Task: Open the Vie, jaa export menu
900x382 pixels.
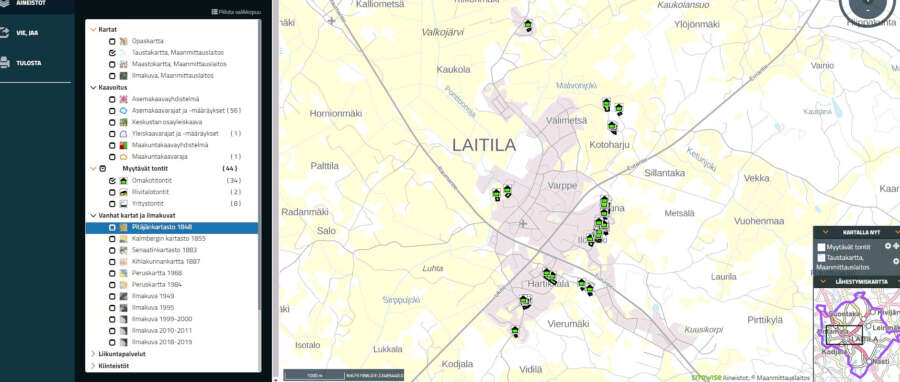Action: tap(26, 33)
